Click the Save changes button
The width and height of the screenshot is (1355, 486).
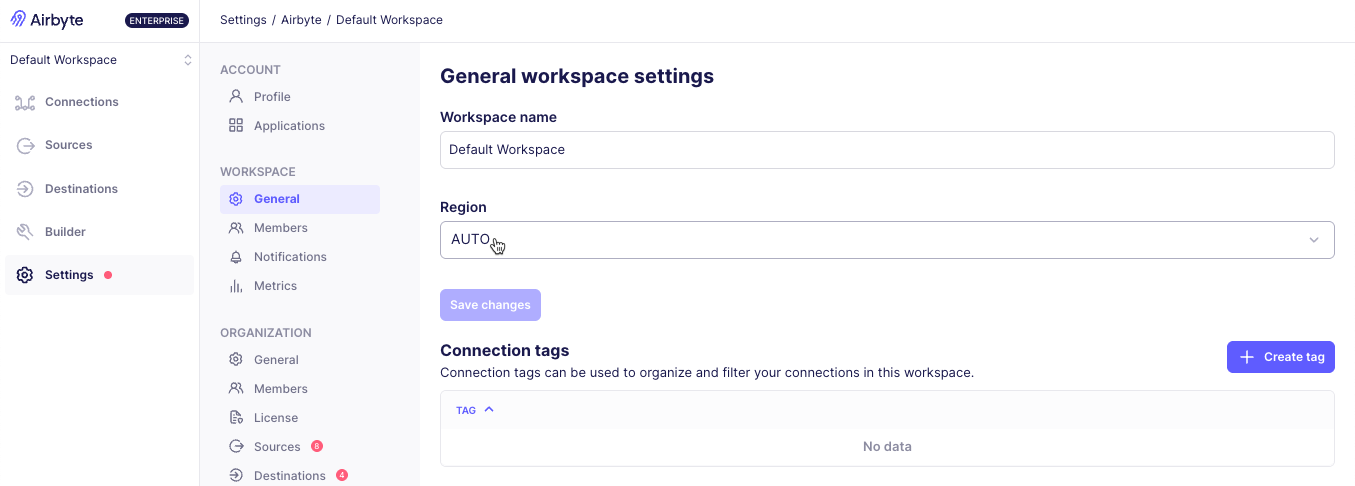(490, 305)
